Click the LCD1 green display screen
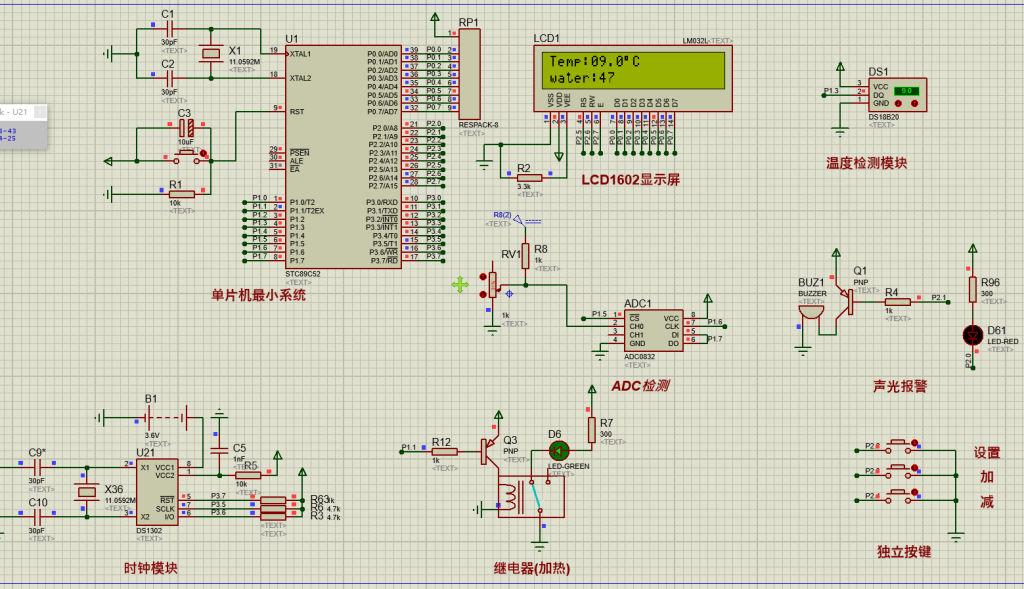Image resolution: width=1024 pixels, height=589 pixels. point(632,69)
